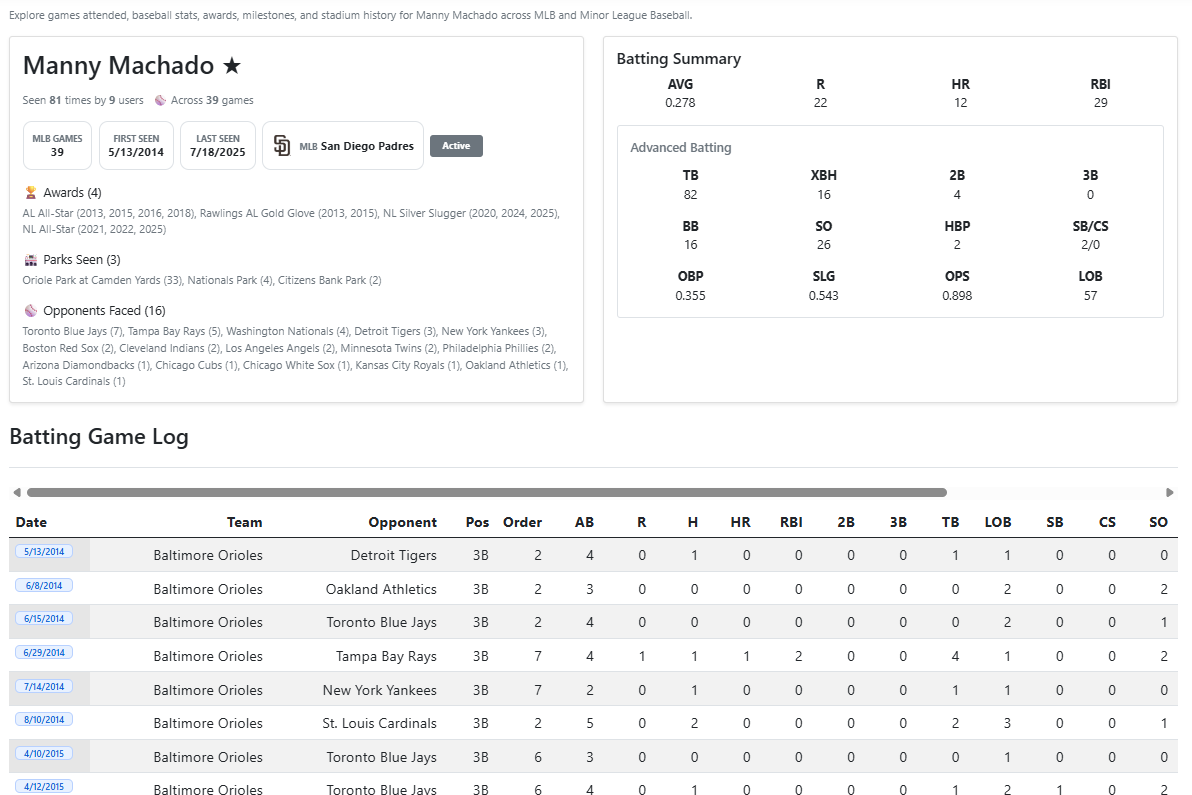The image size is (1192, 795).
Task: Click Seen 81 times by 9 users text
Action: pos(83,100)
